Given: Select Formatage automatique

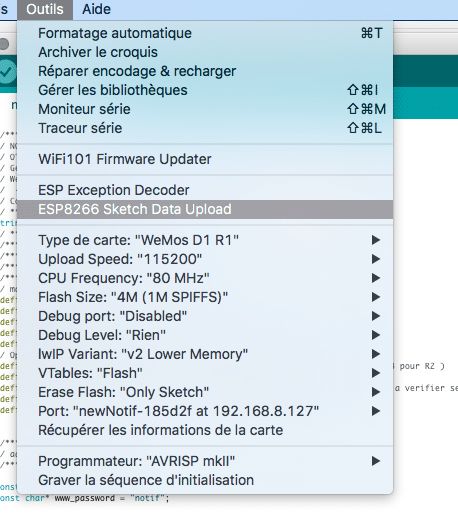Looking at the screenshot, I should 205,33.
